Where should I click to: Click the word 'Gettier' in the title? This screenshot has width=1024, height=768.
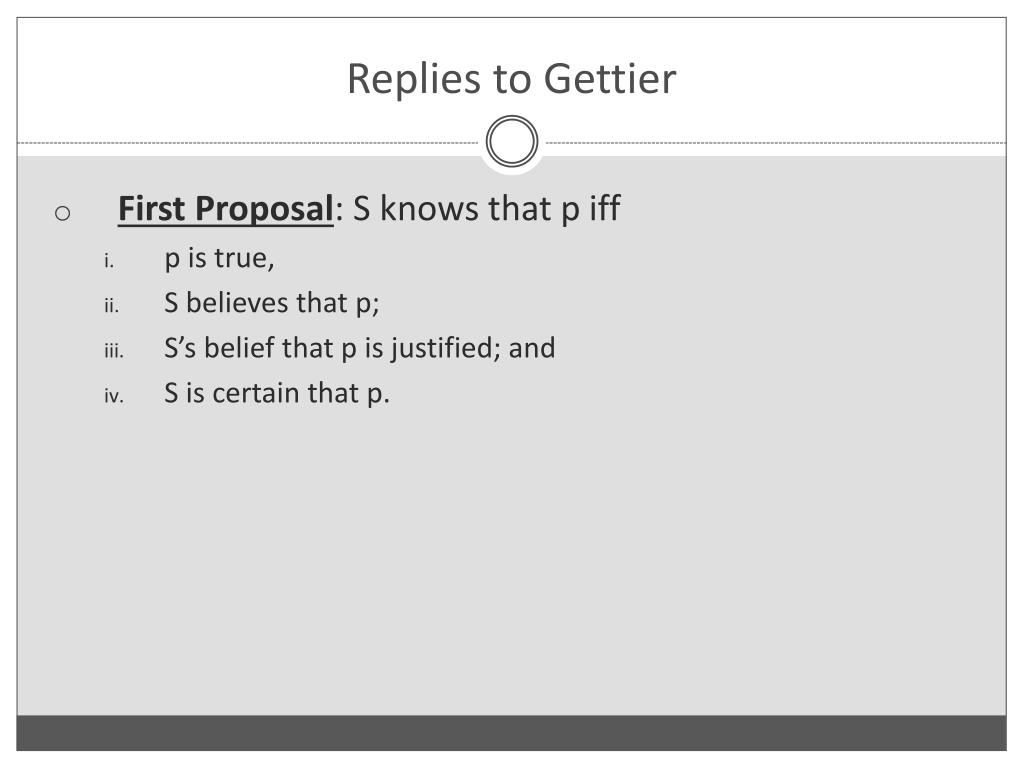[x=610, y=79]
